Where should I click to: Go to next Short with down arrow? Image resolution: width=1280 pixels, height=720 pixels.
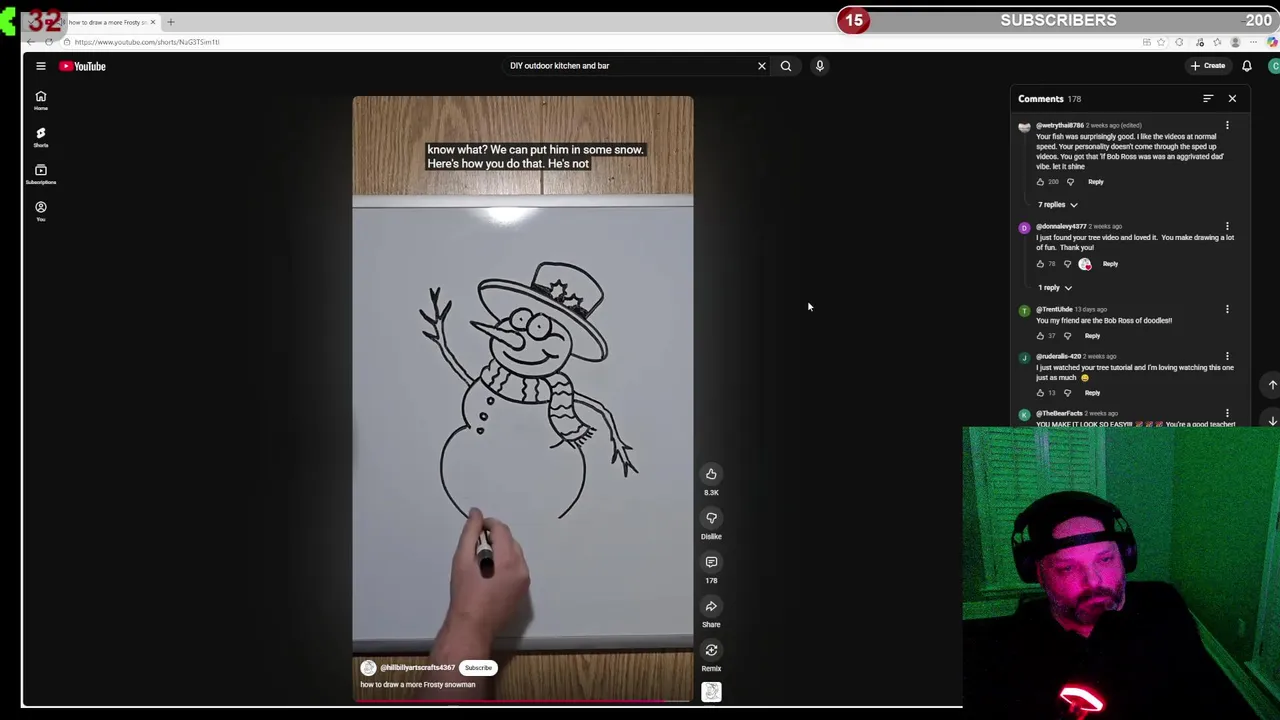pyautogui.click(x=1272, y=421)
